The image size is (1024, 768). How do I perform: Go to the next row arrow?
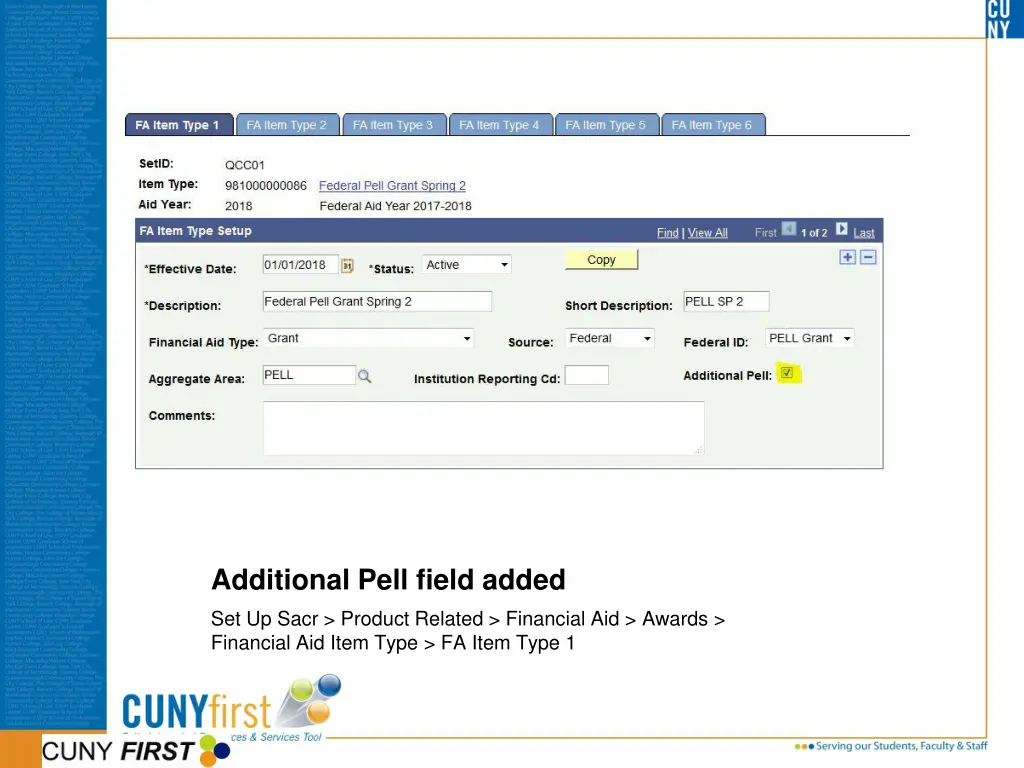coord(842,229)
